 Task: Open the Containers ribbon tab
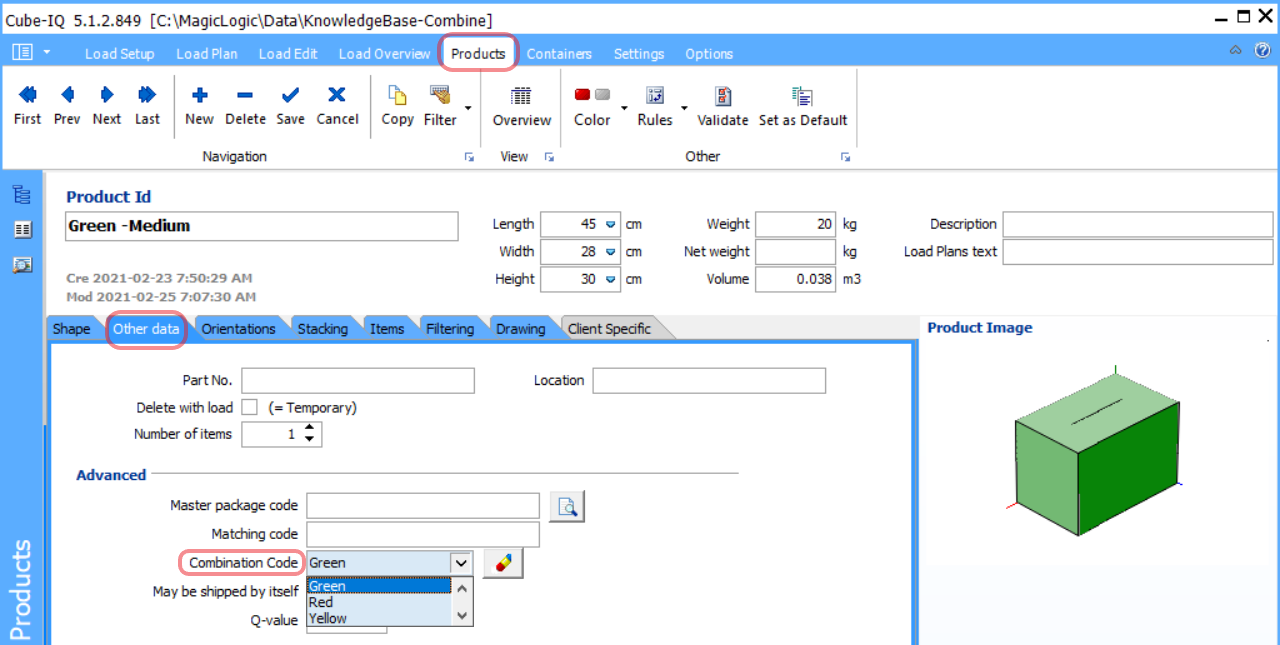tap(559, 54)
